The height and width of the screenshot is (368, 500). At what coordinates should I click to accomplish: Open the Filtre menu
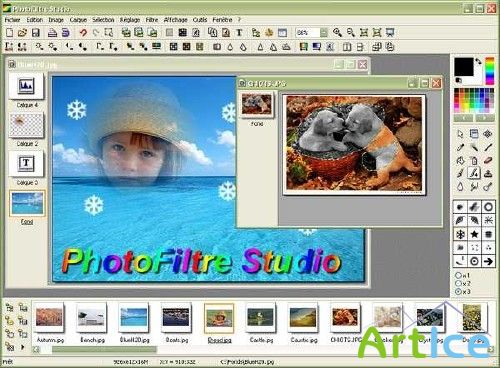tap(152, 20)
